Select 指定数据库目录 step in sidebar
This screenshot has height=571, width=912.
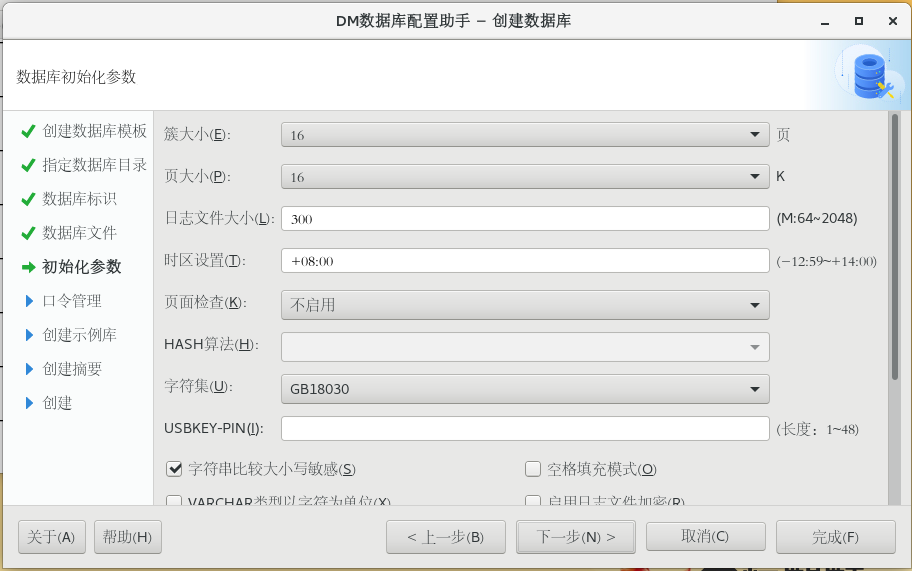[x=94, y=165]
